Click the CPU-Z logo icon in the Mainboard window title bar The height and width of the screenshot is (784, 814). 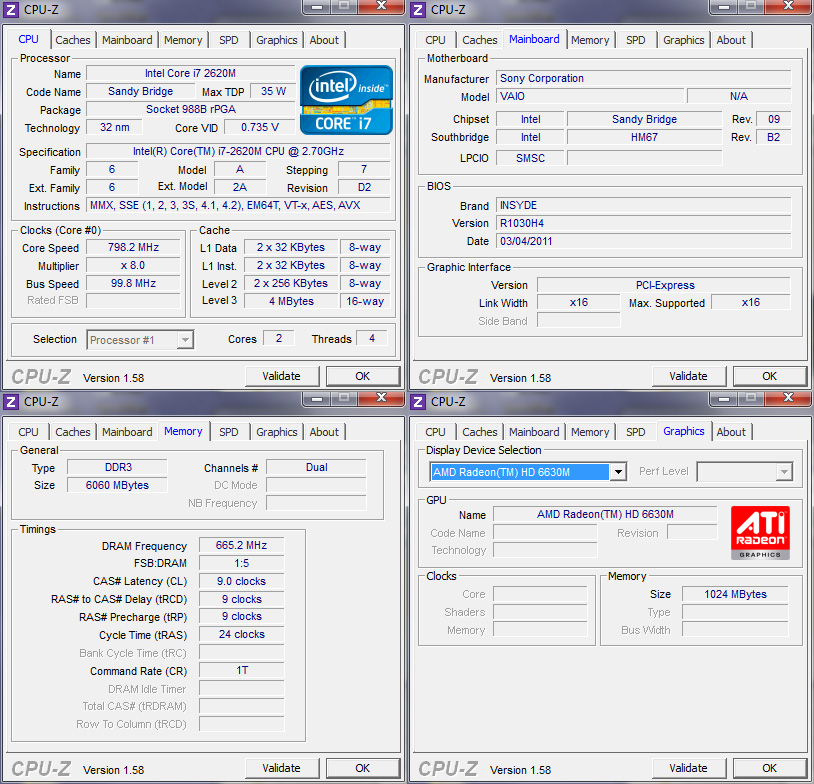(x=418, y=10)
